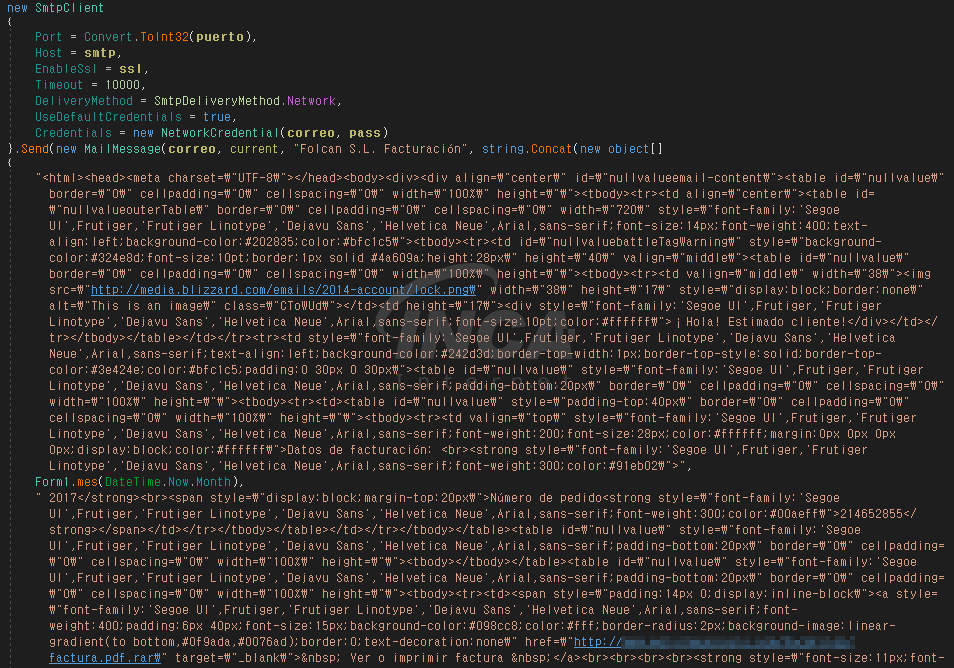Click the Convert.ToInt32 call
The image size is (954, 668).
pos(136,37)
